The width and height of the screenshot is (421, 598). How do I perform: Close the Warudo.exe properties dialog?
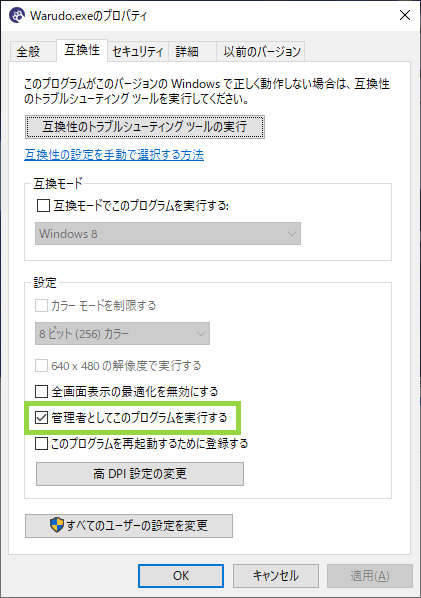coord(405,15)
